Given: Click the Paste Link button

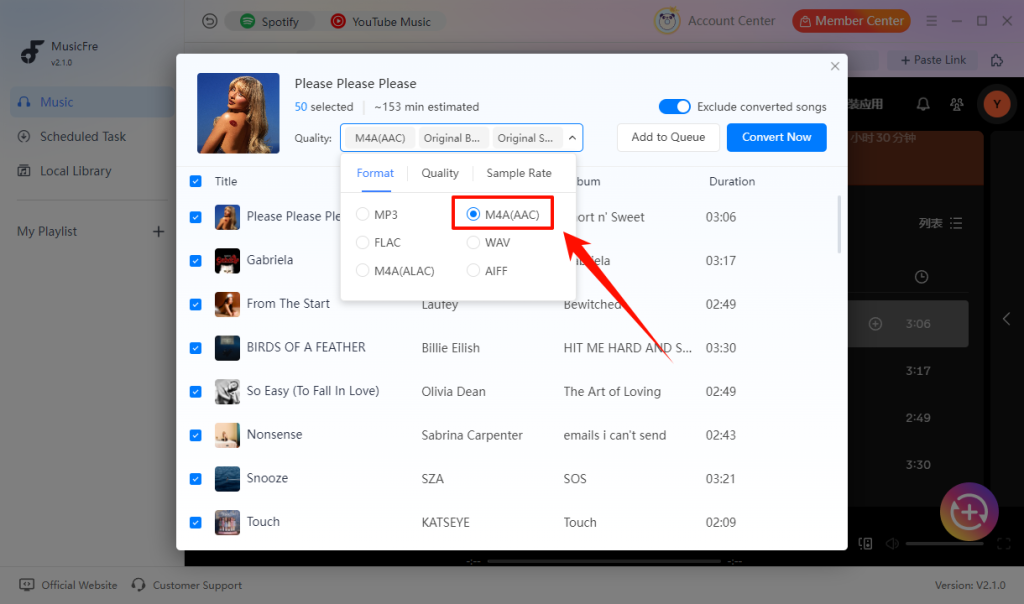Looking at the screenshot, I should click(x=933, y=60).
